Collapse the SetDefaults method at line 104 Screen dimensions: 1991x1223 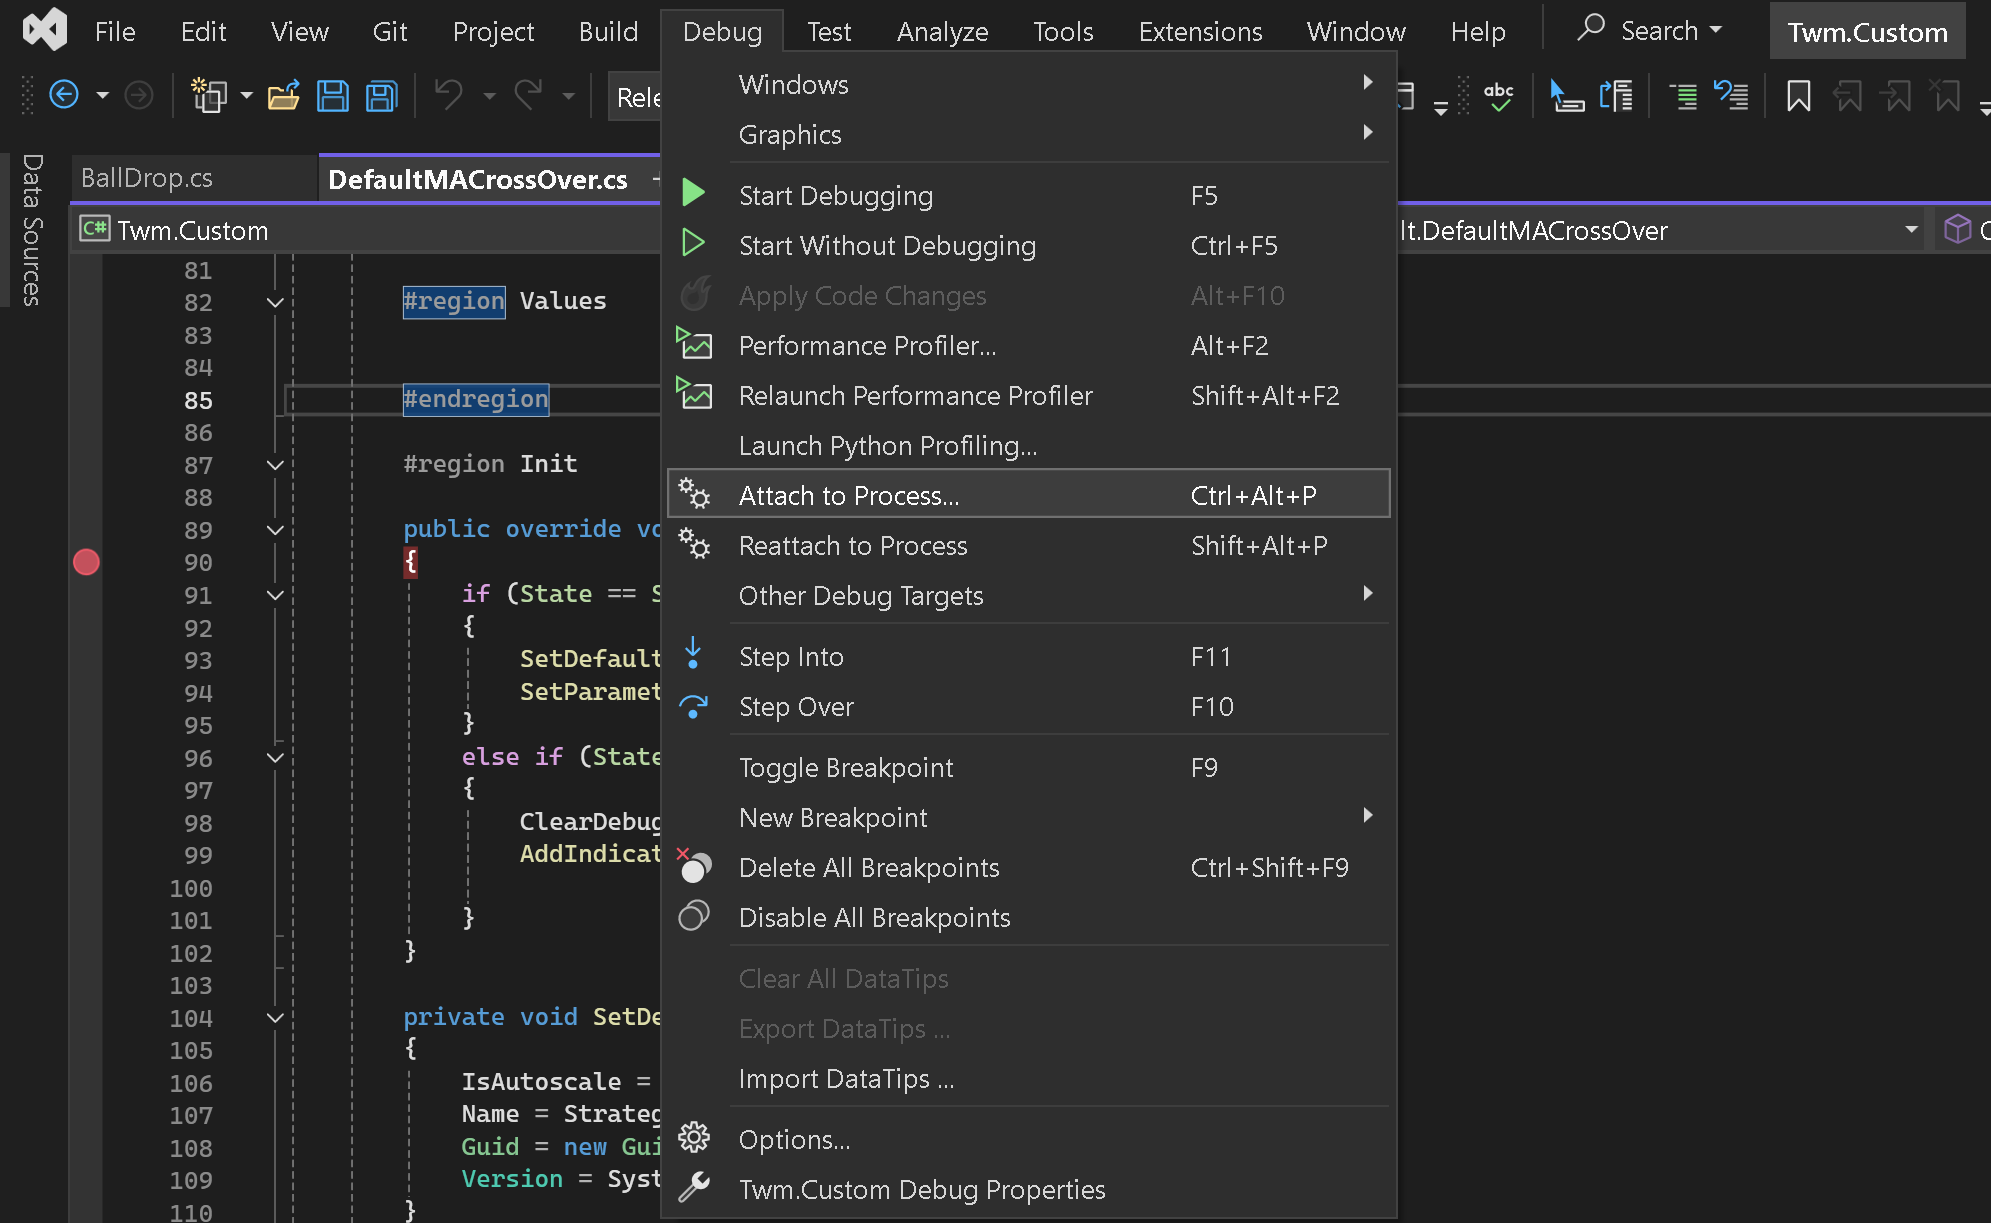point(275,1018)
